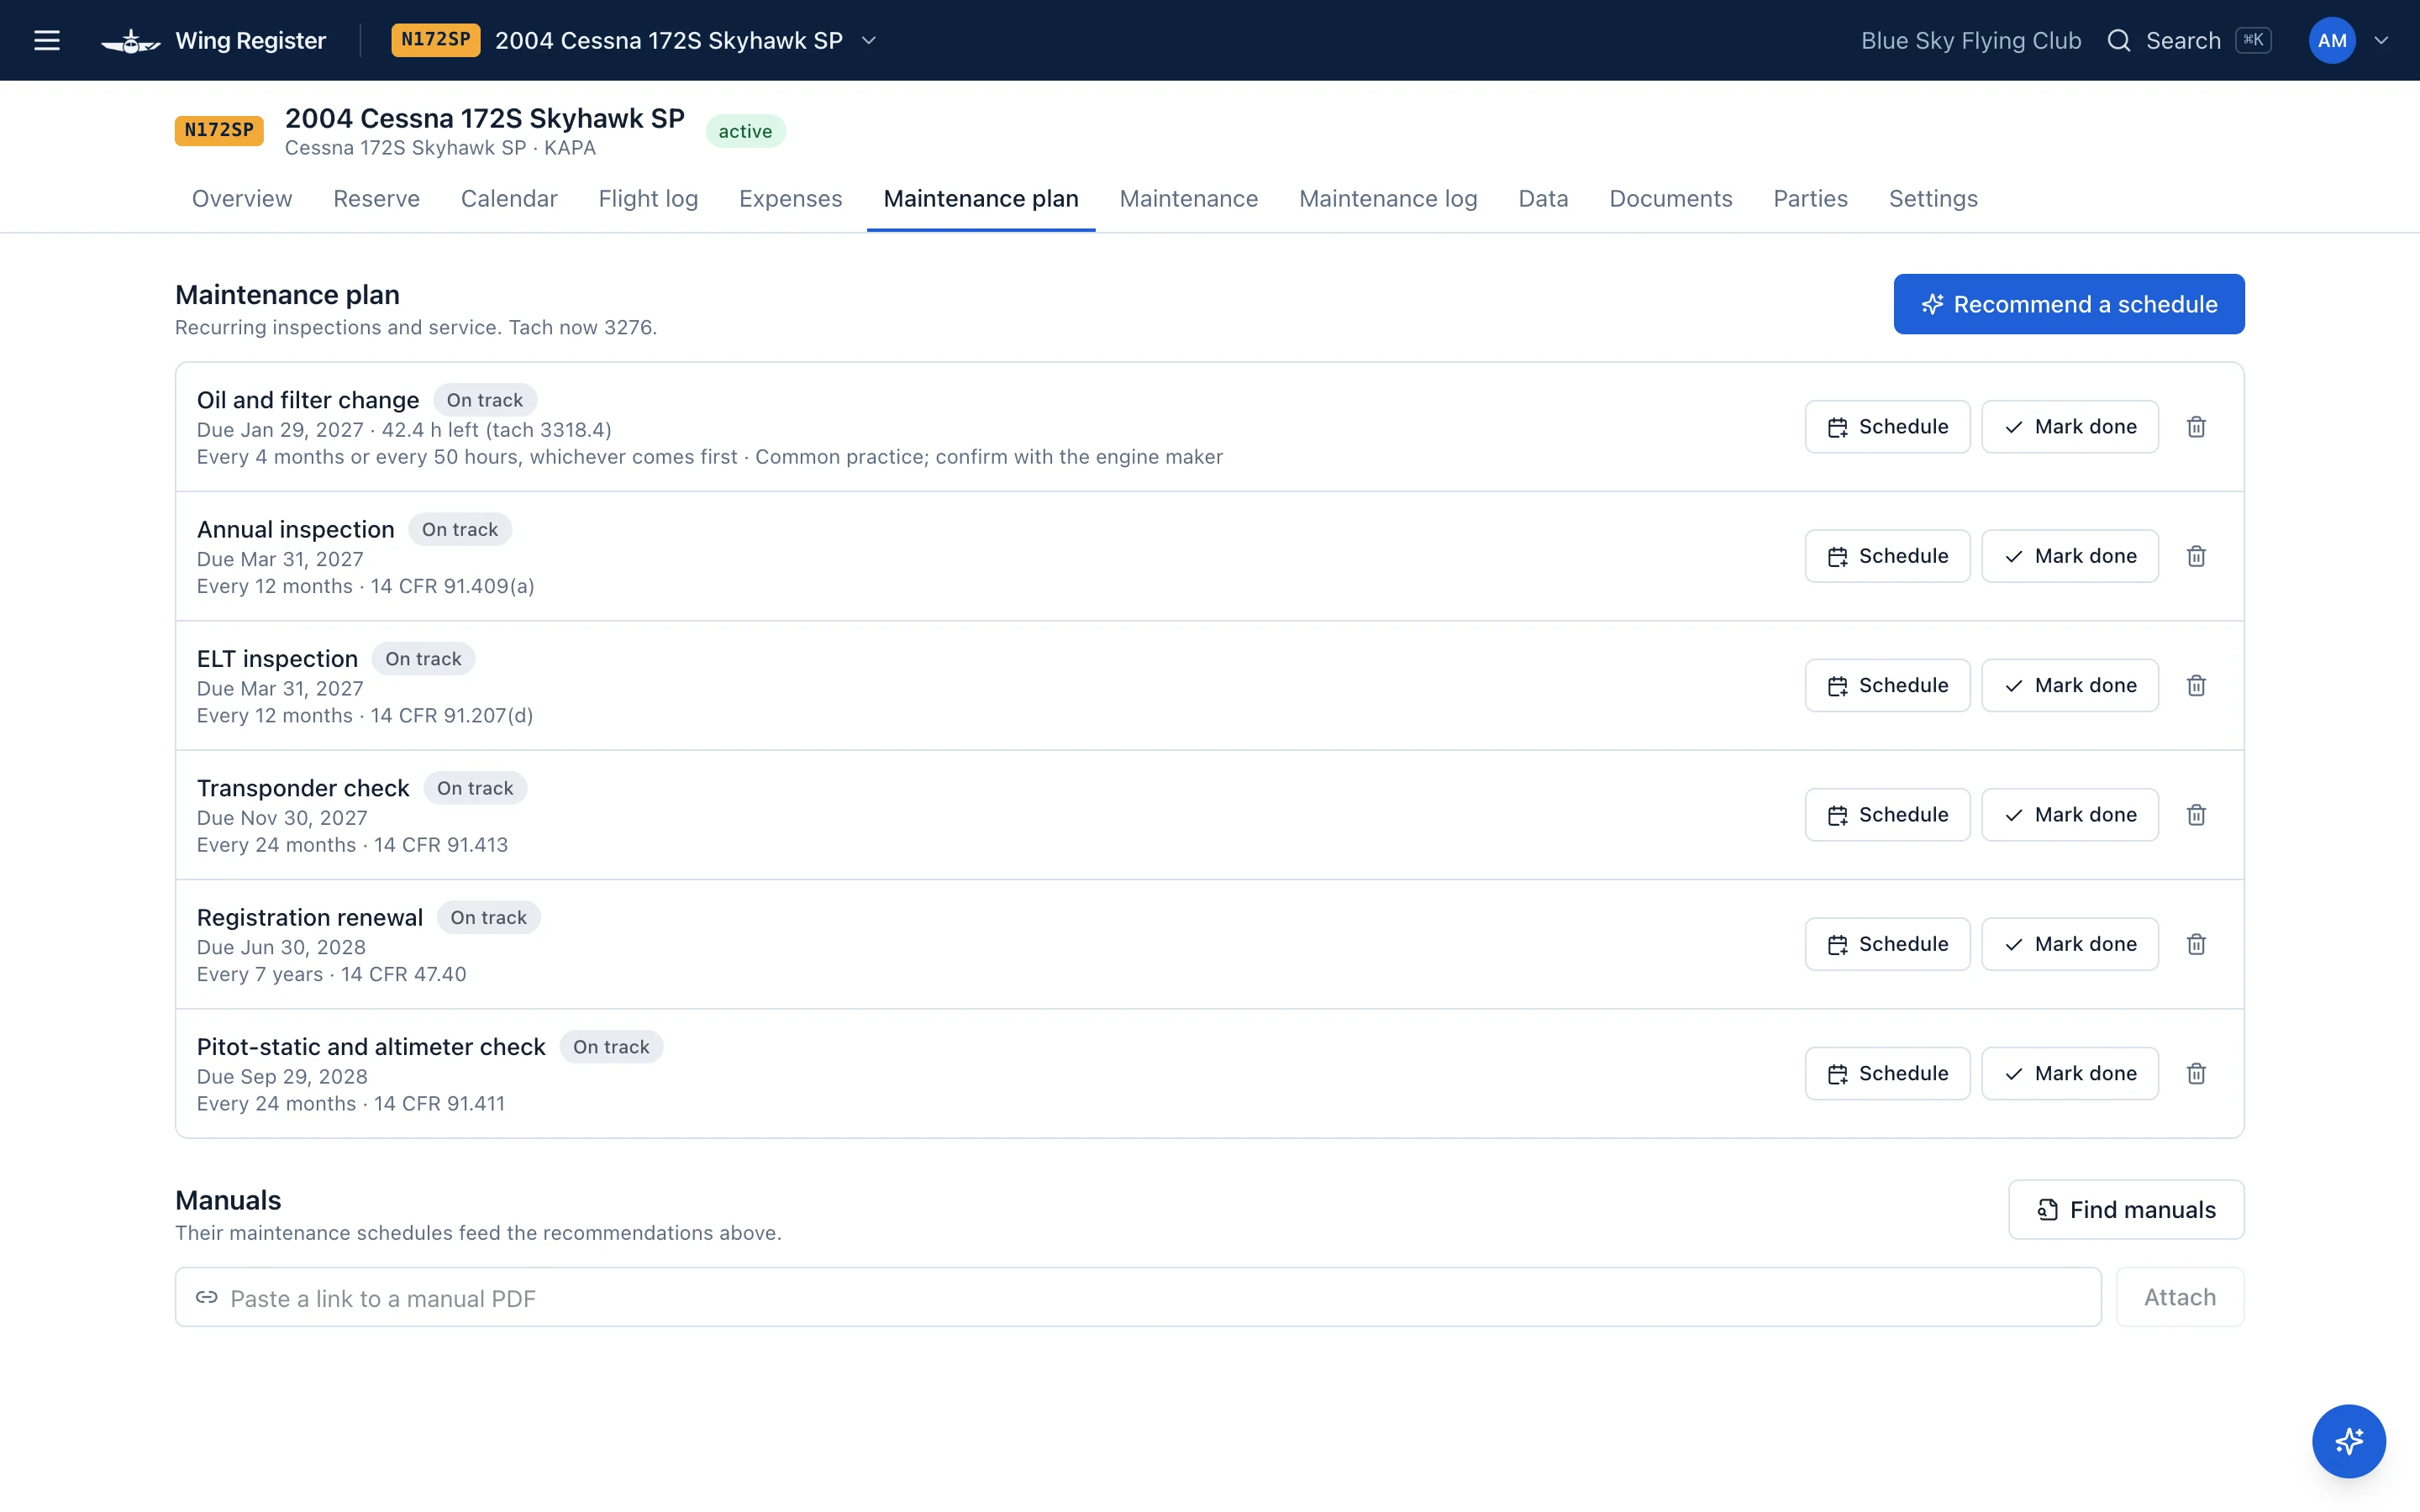Delete the Transponder check item
Screen dimensions: 2420x1512
2196,815
